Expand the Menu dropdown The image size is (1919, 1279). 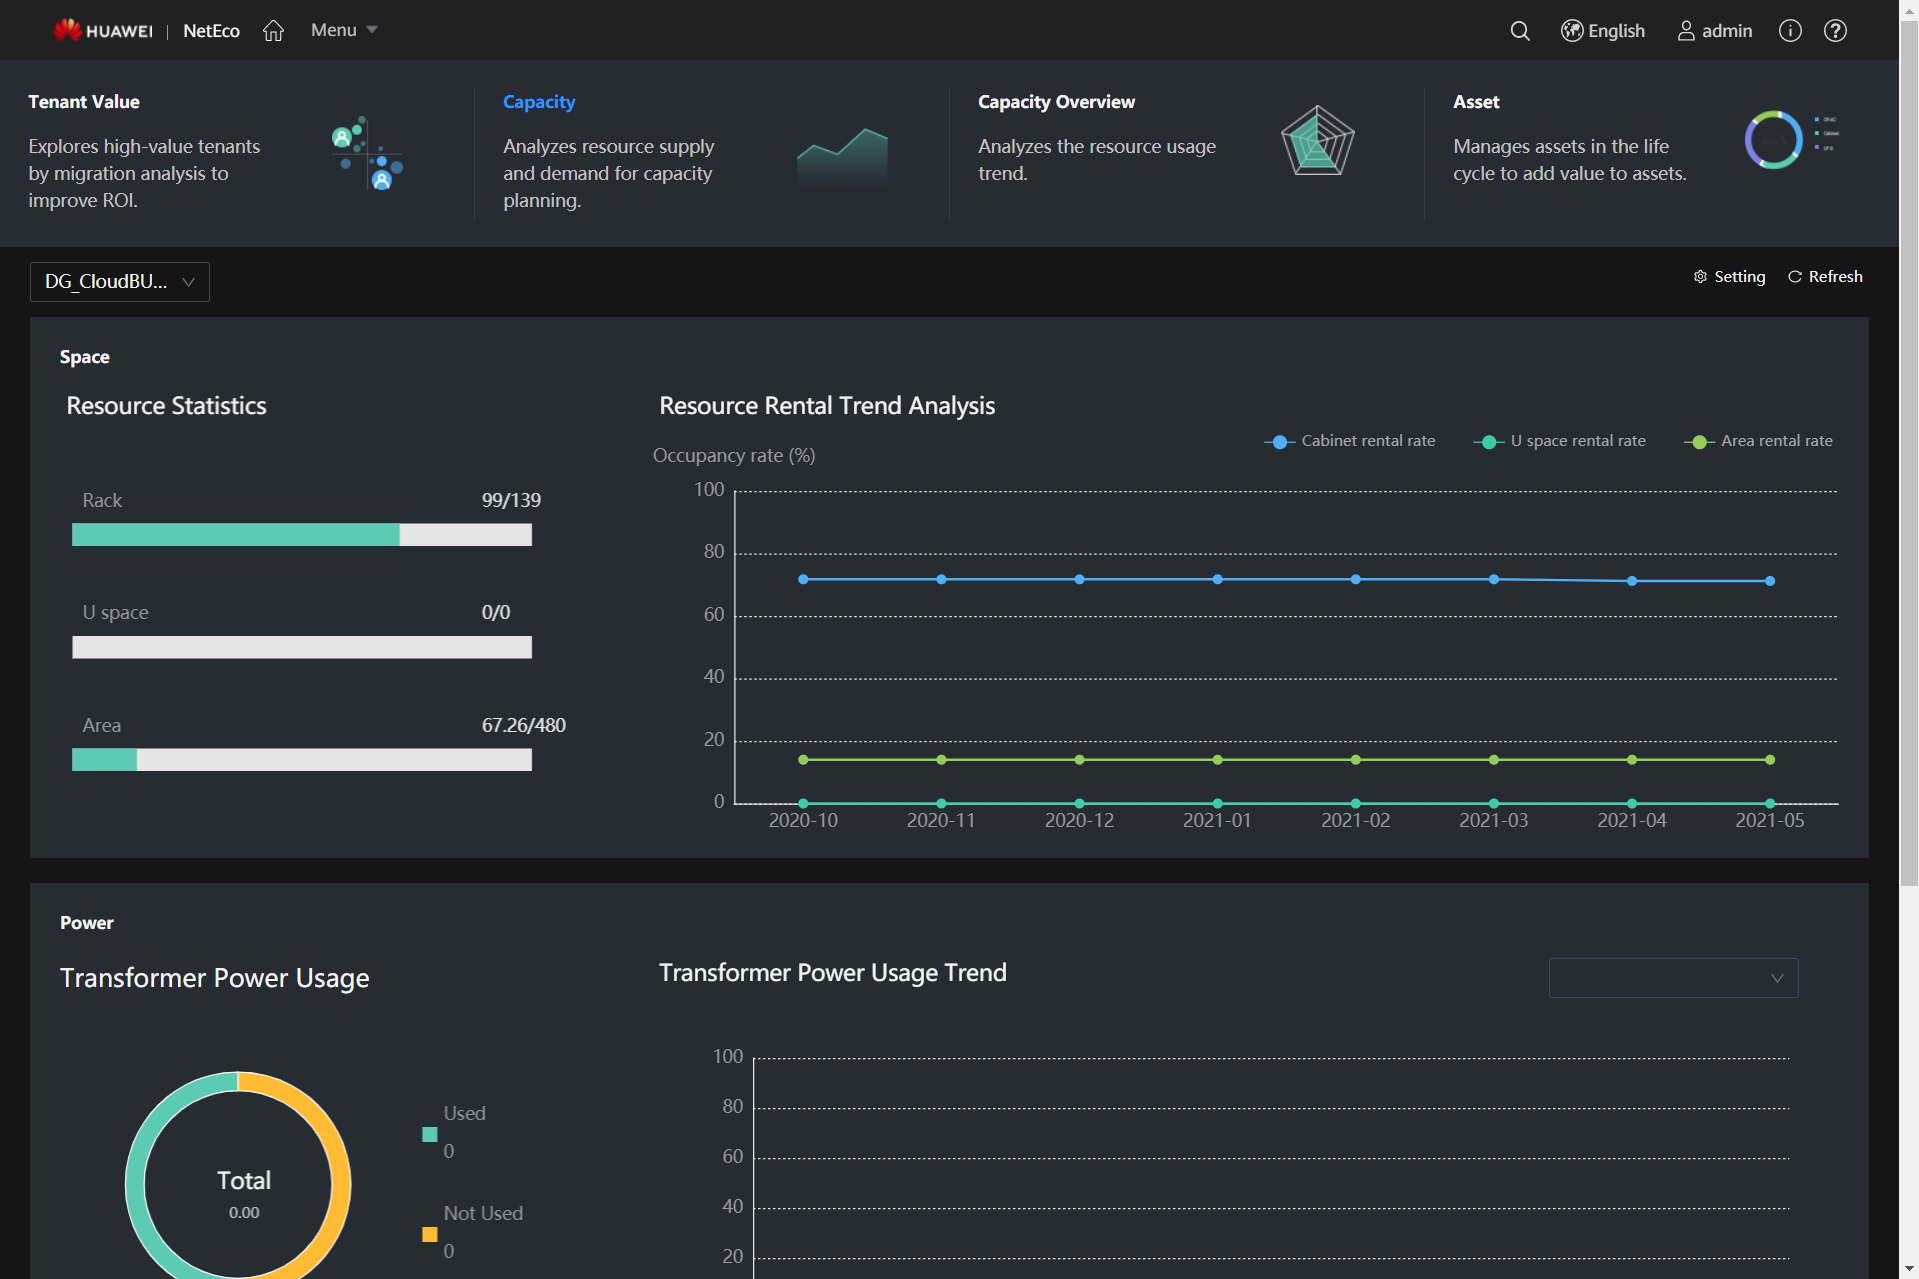tap(343, 30)
